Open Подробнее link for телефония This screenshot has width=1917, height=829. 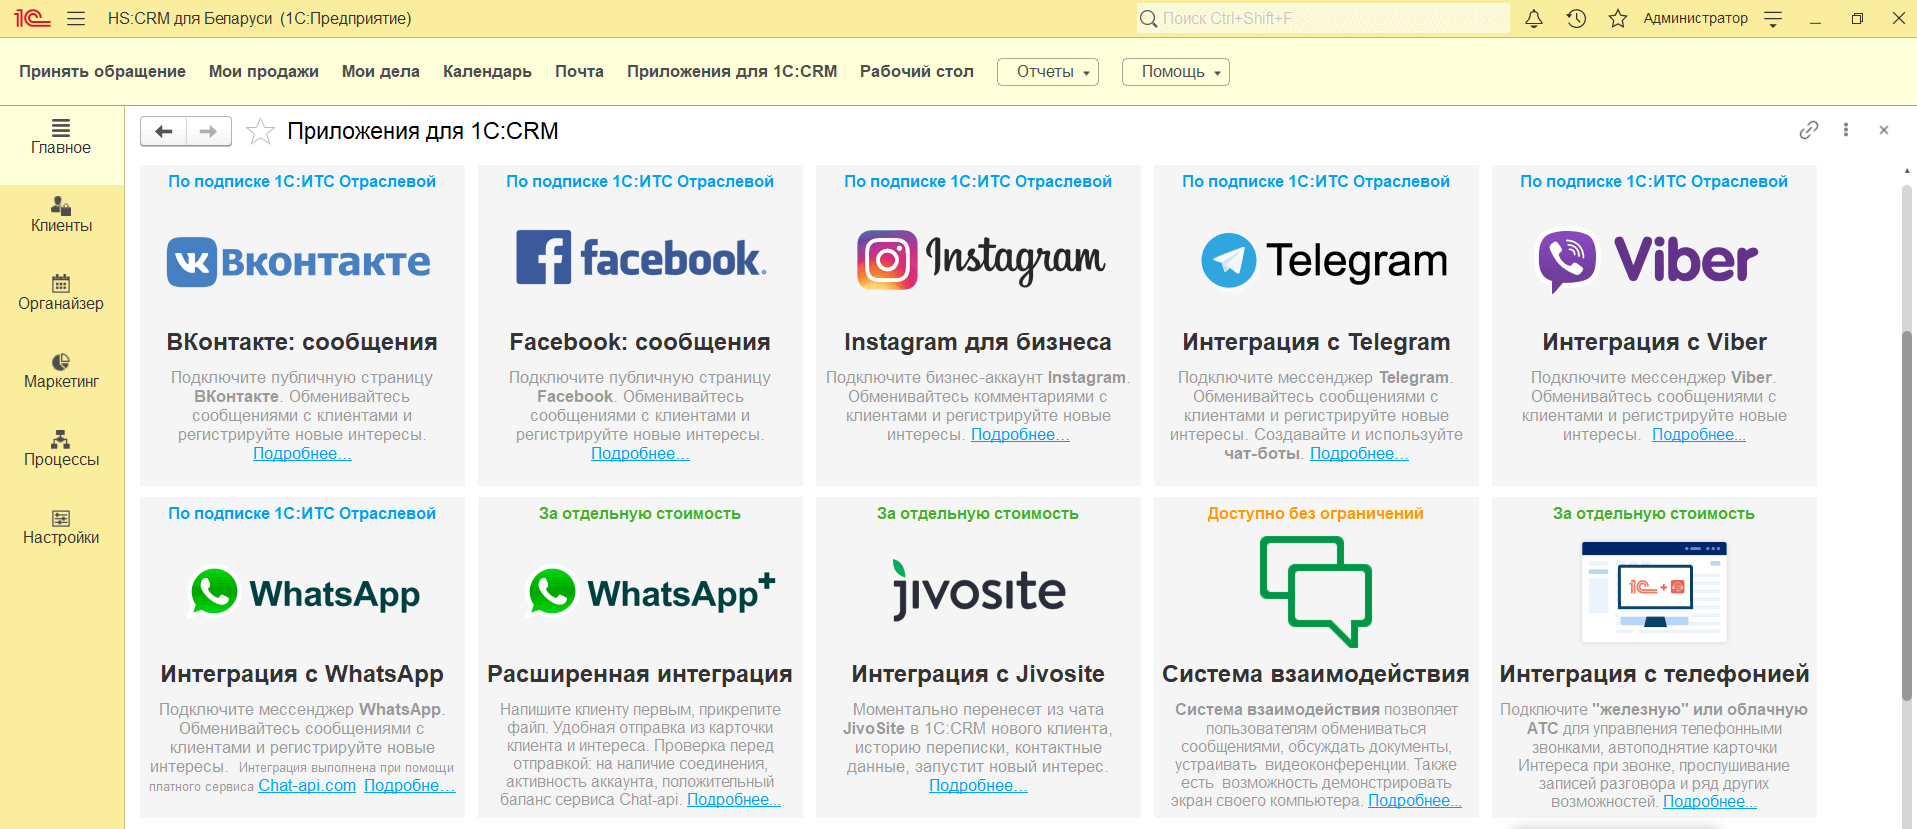pos(1710,802)
